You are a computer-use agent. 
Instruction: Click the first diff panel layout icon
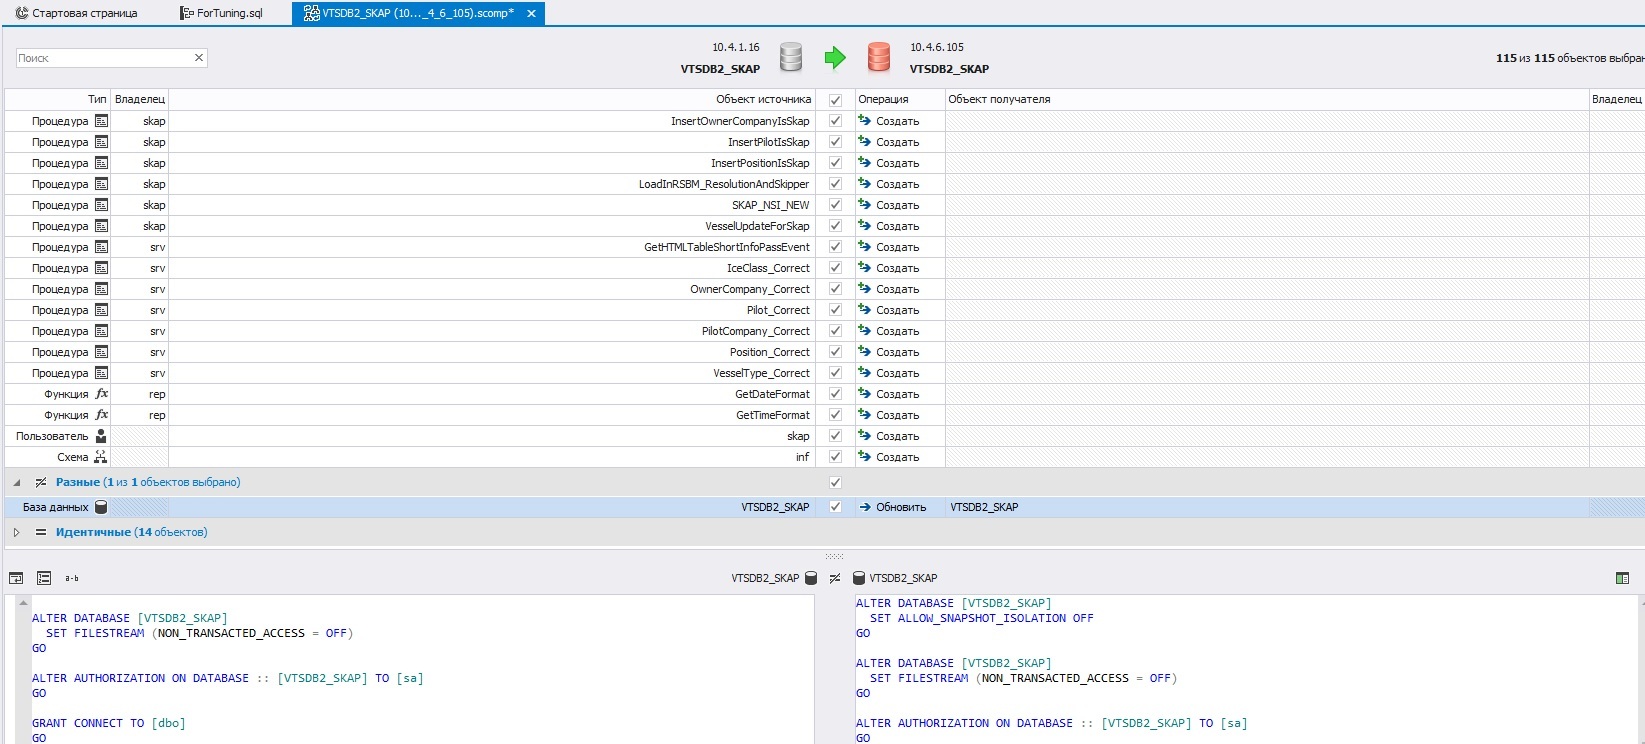(16, 578)
